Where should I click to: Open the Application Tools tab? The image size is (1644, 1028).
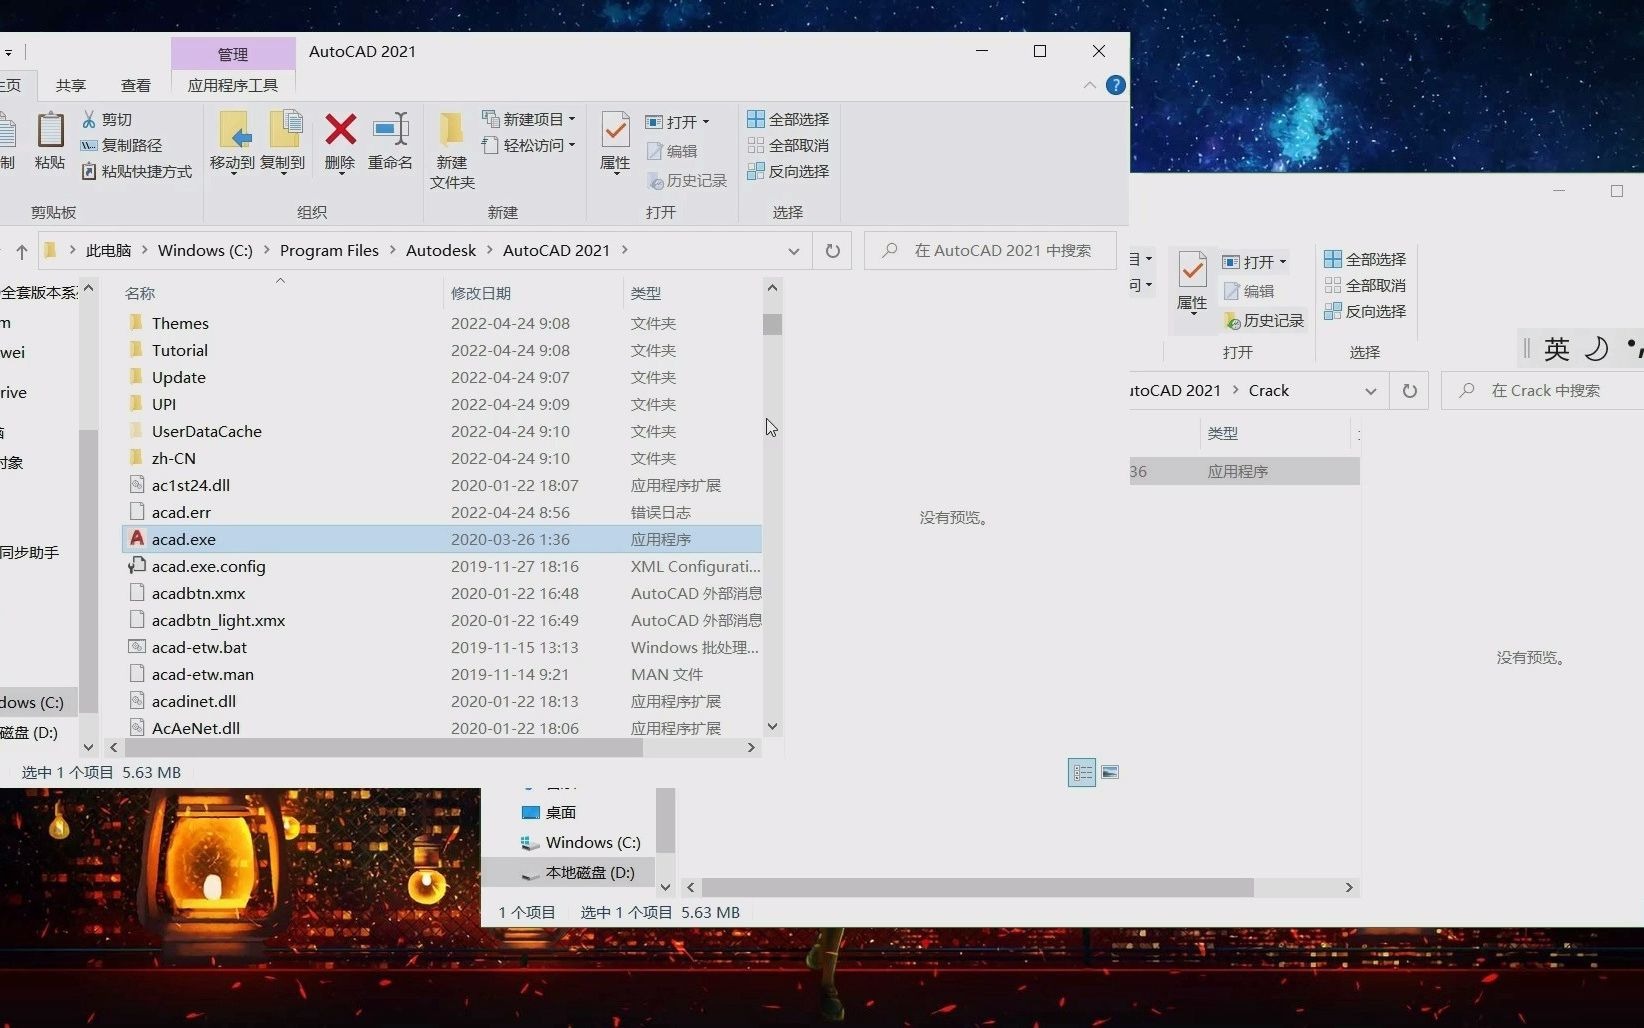(233, 85)
